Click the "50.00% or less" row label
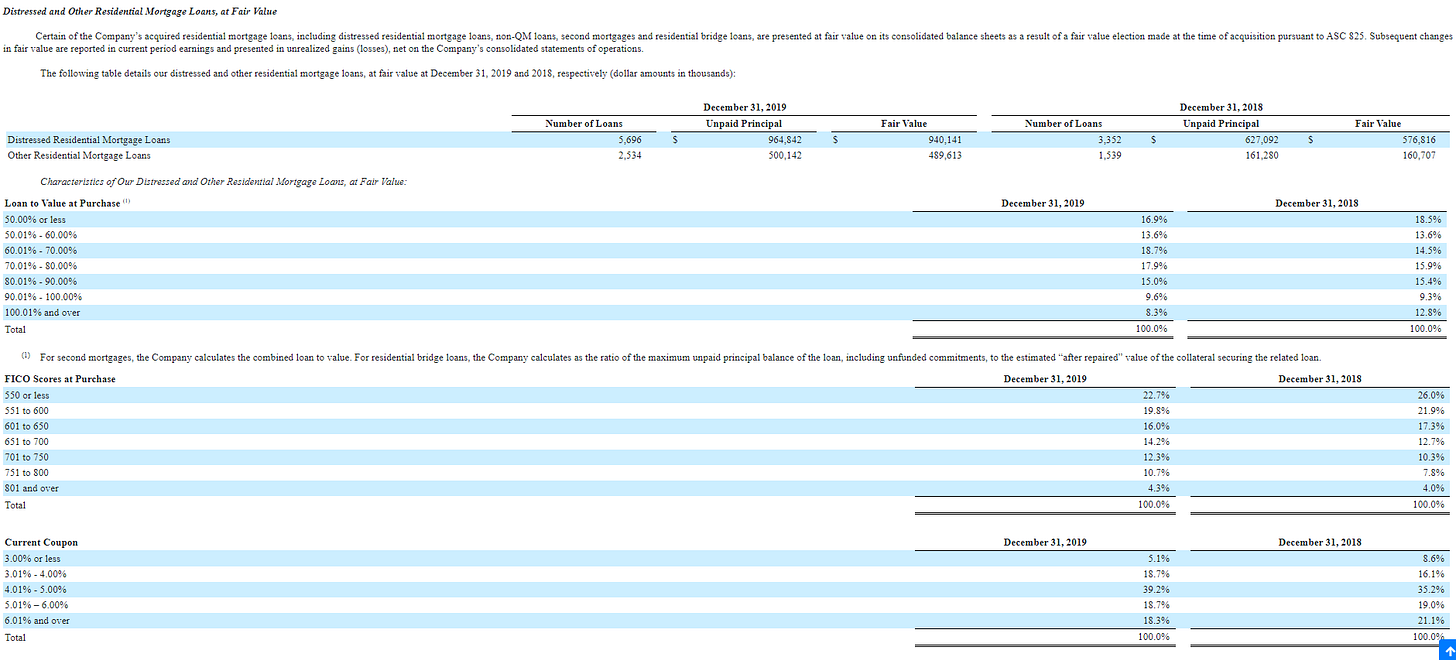Viewport: 1456px width, 660px height. click(36, 219)
